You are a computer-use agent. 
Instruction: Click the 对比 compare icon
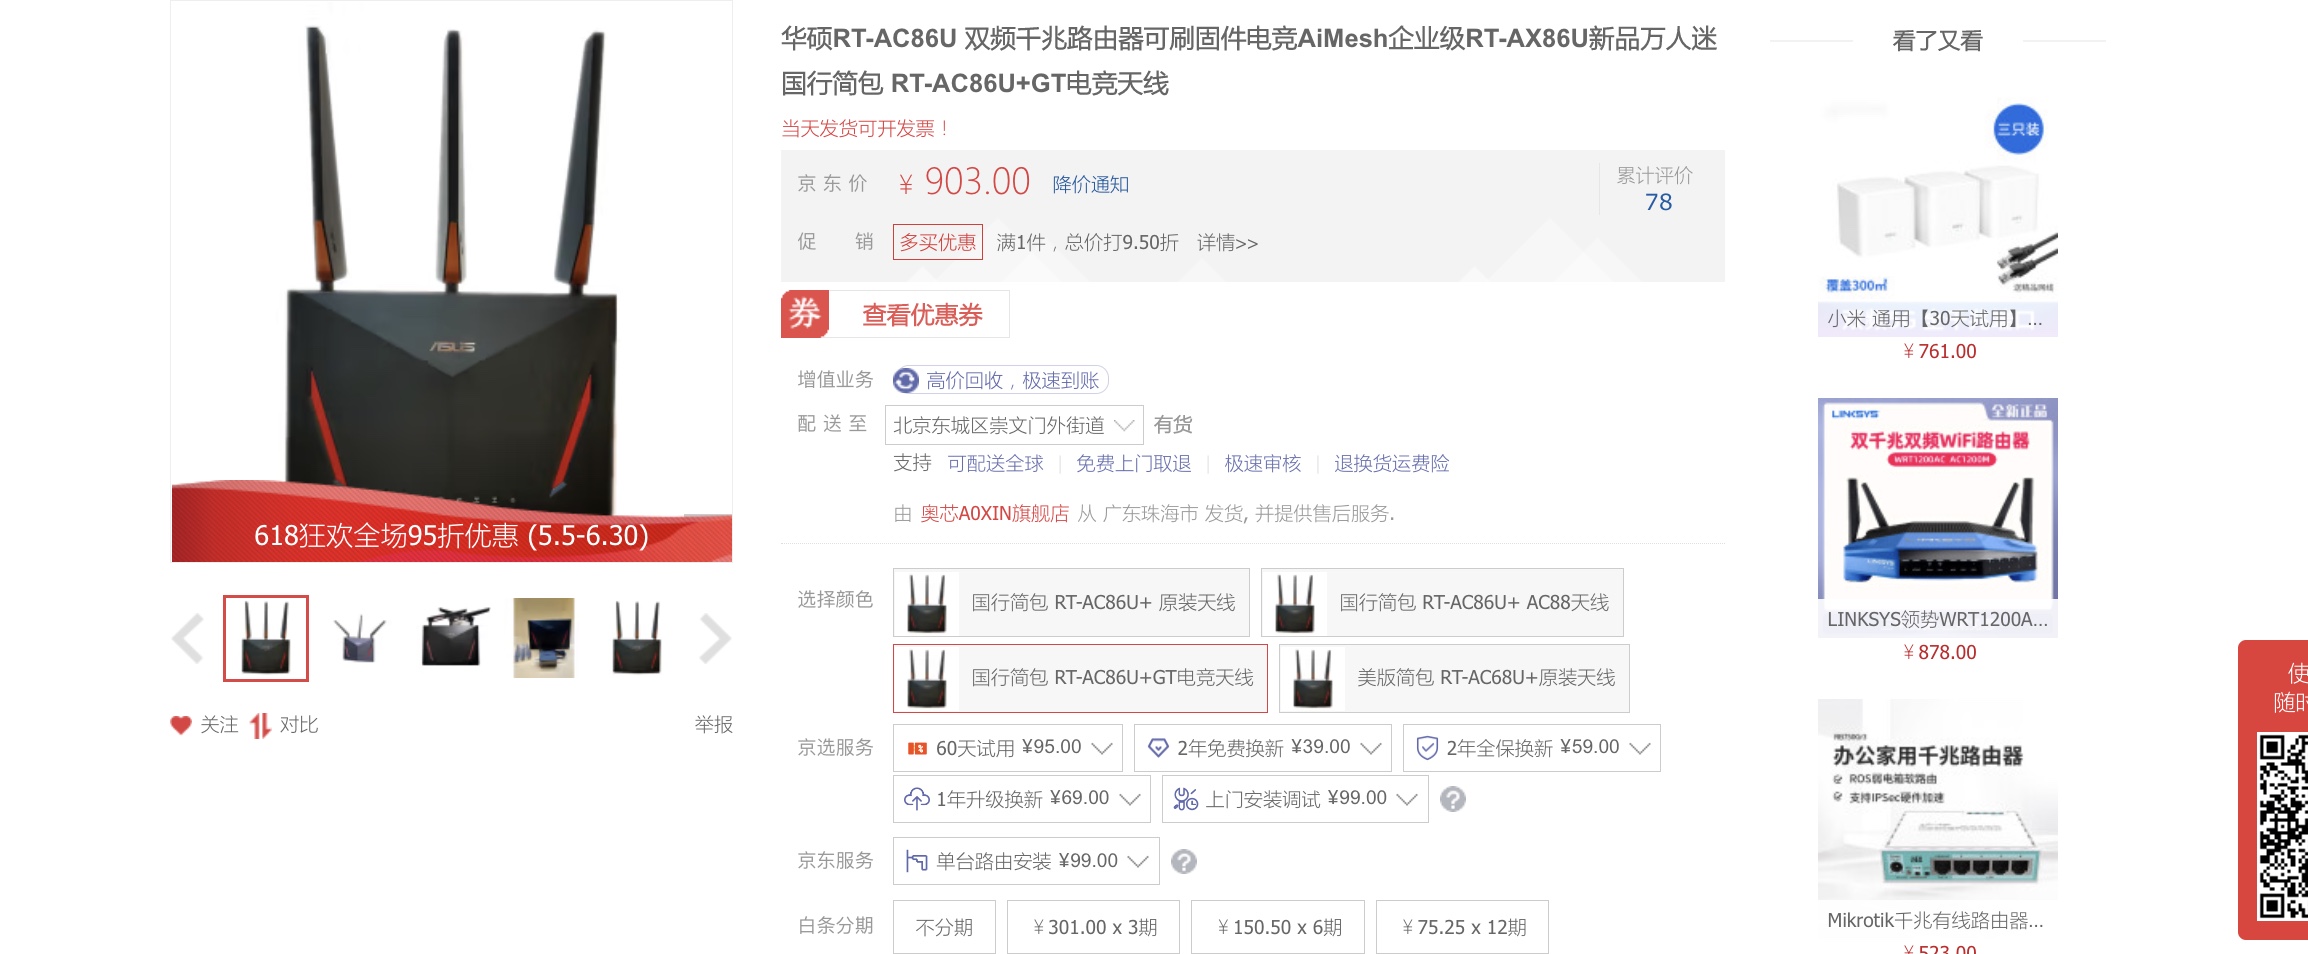coord(262,724)
